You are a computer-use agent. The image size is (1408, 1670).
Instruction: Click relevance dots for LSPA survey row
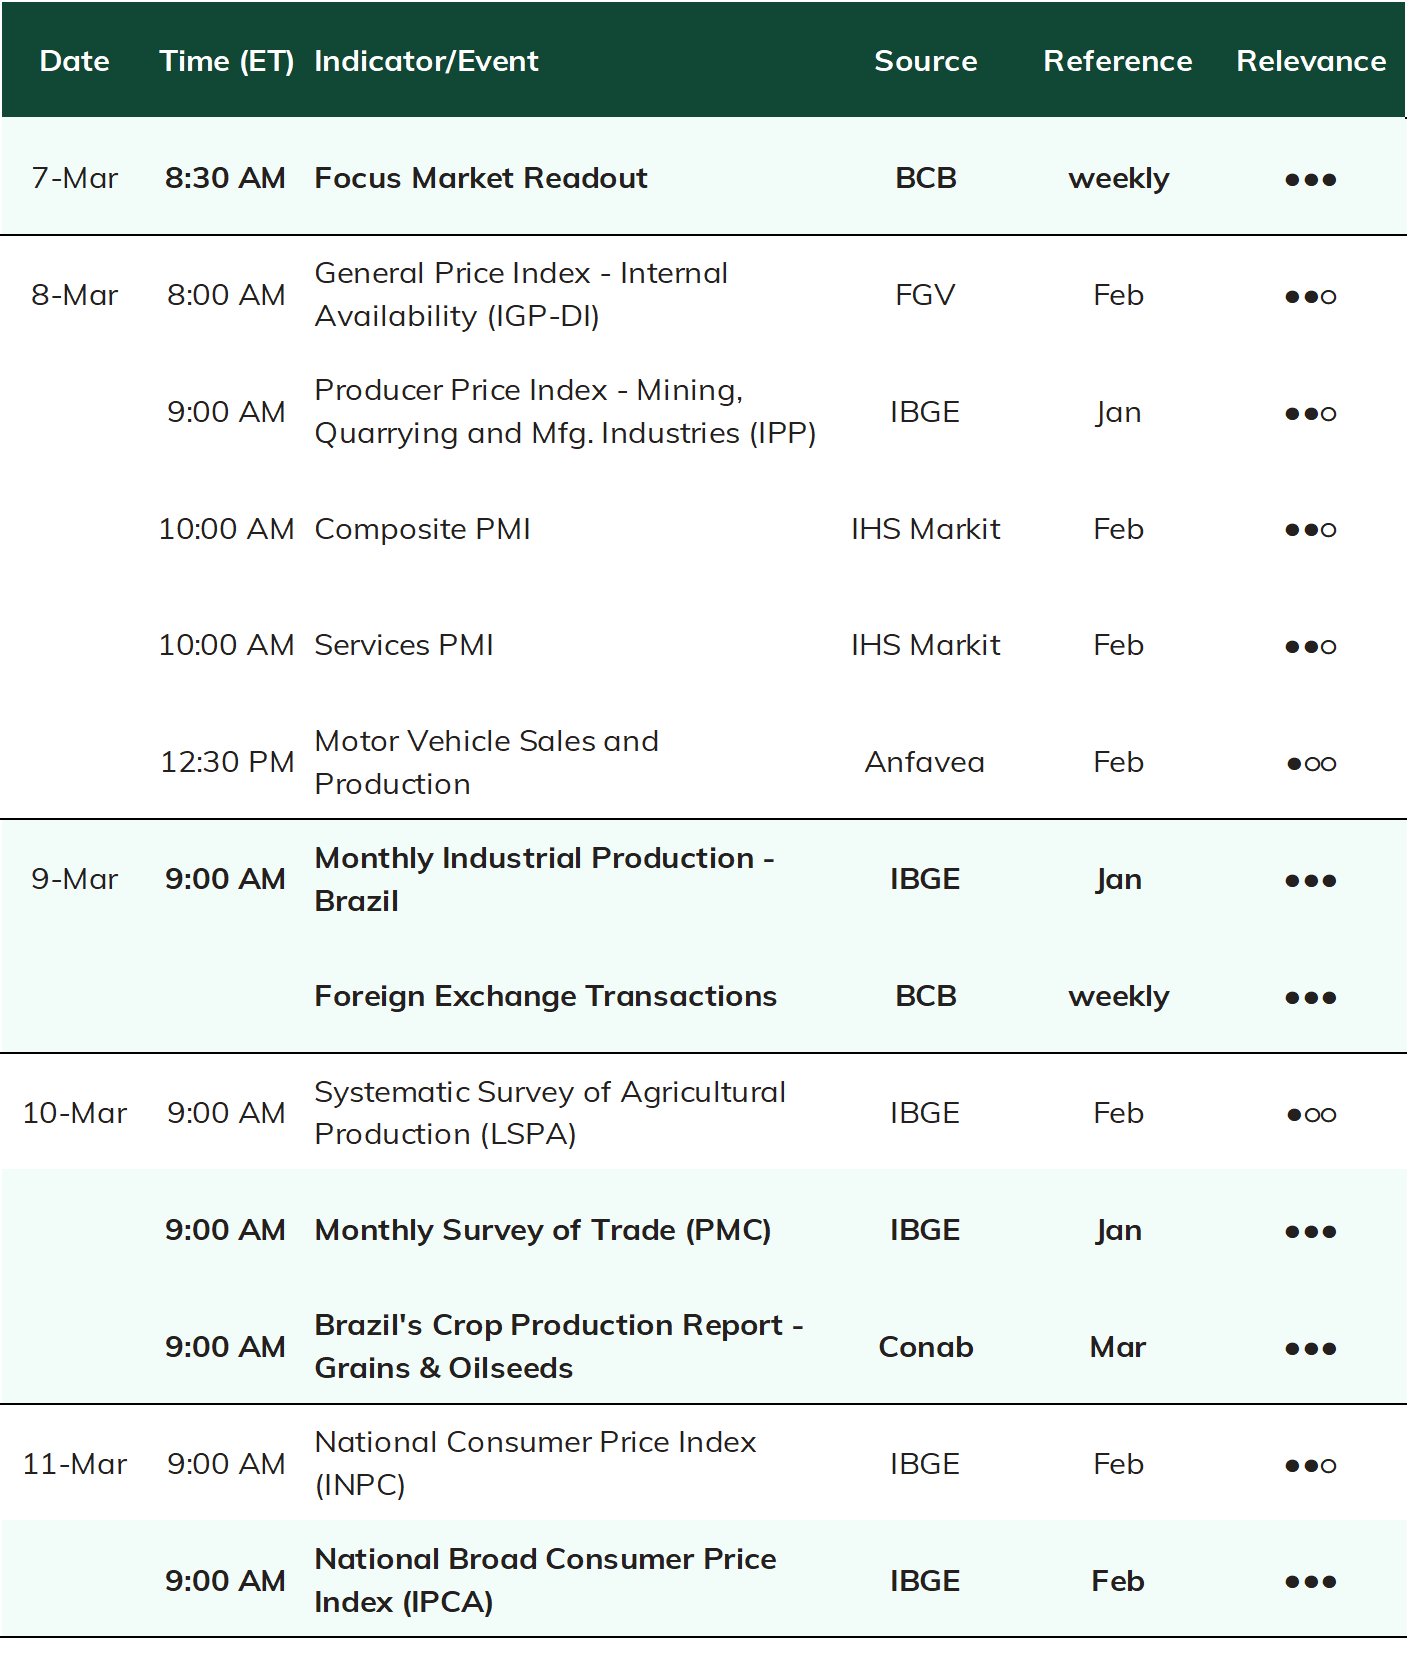[x=1310, y=1115]
